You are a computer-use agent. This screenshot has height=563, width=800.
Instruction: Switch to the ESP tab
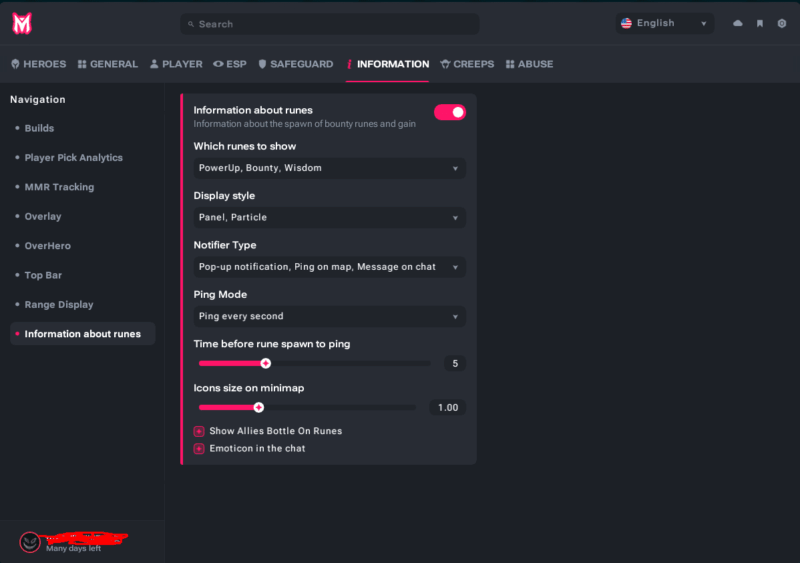[x=230, y=64]
